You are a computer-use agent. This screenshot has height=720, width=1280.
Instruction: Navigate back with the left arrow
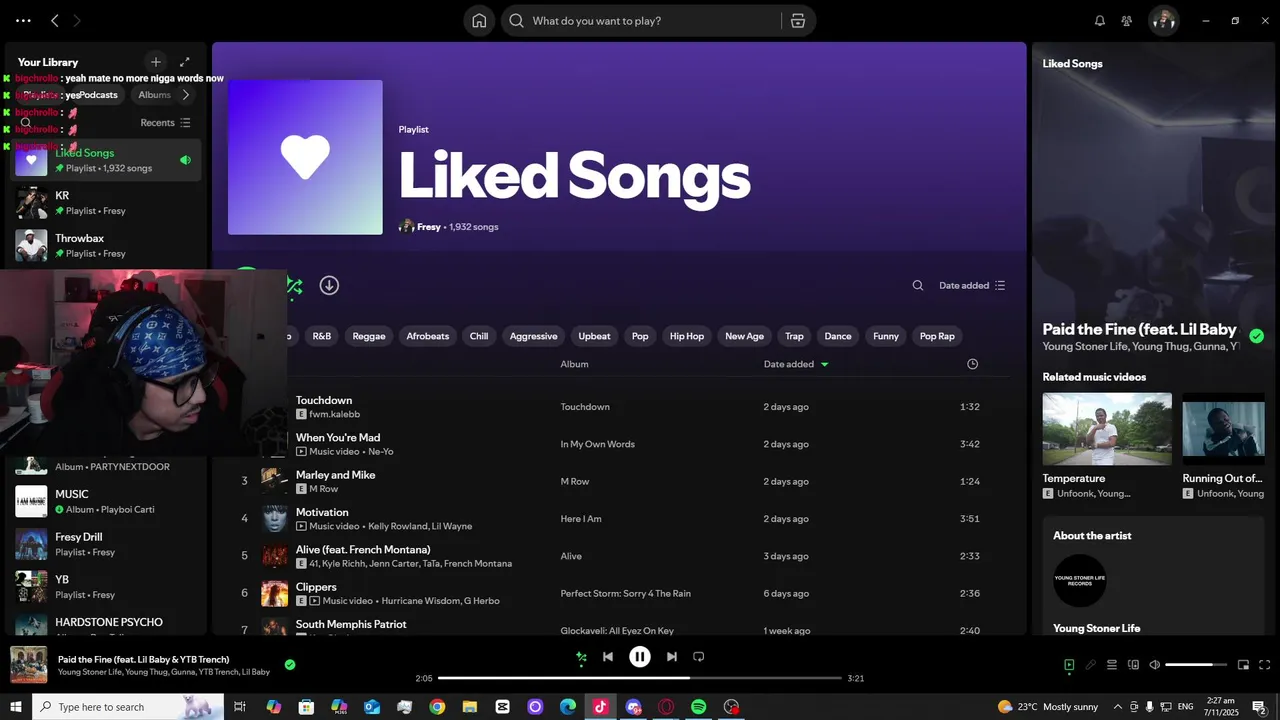(x=55, y=20)
